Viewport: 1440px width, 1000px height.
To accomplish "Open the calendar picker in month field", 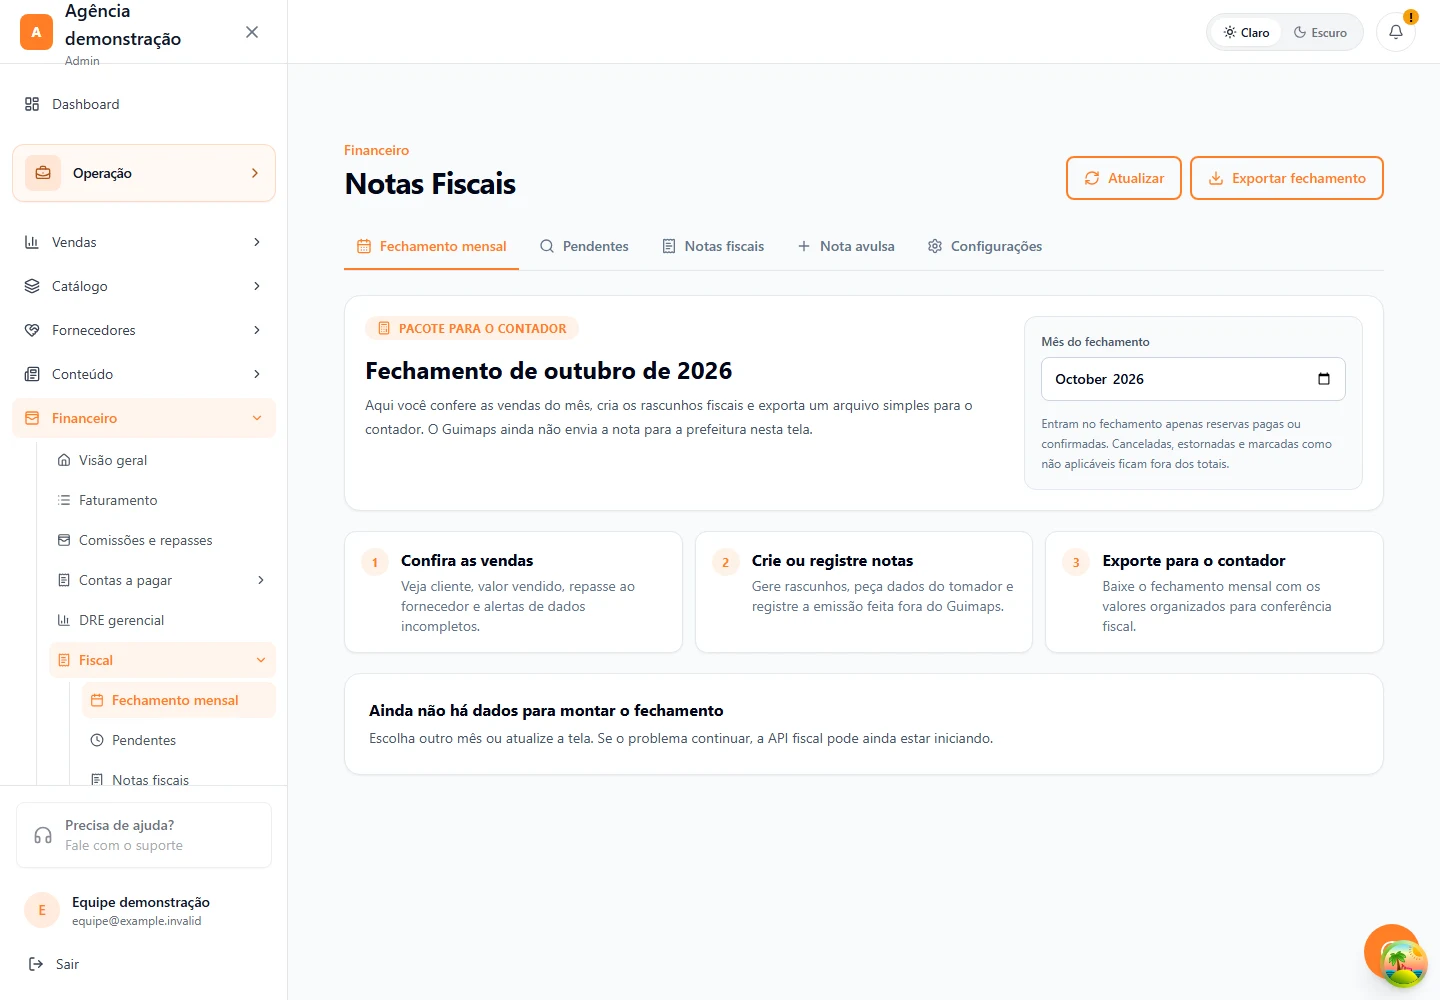I will [1324, 379].
